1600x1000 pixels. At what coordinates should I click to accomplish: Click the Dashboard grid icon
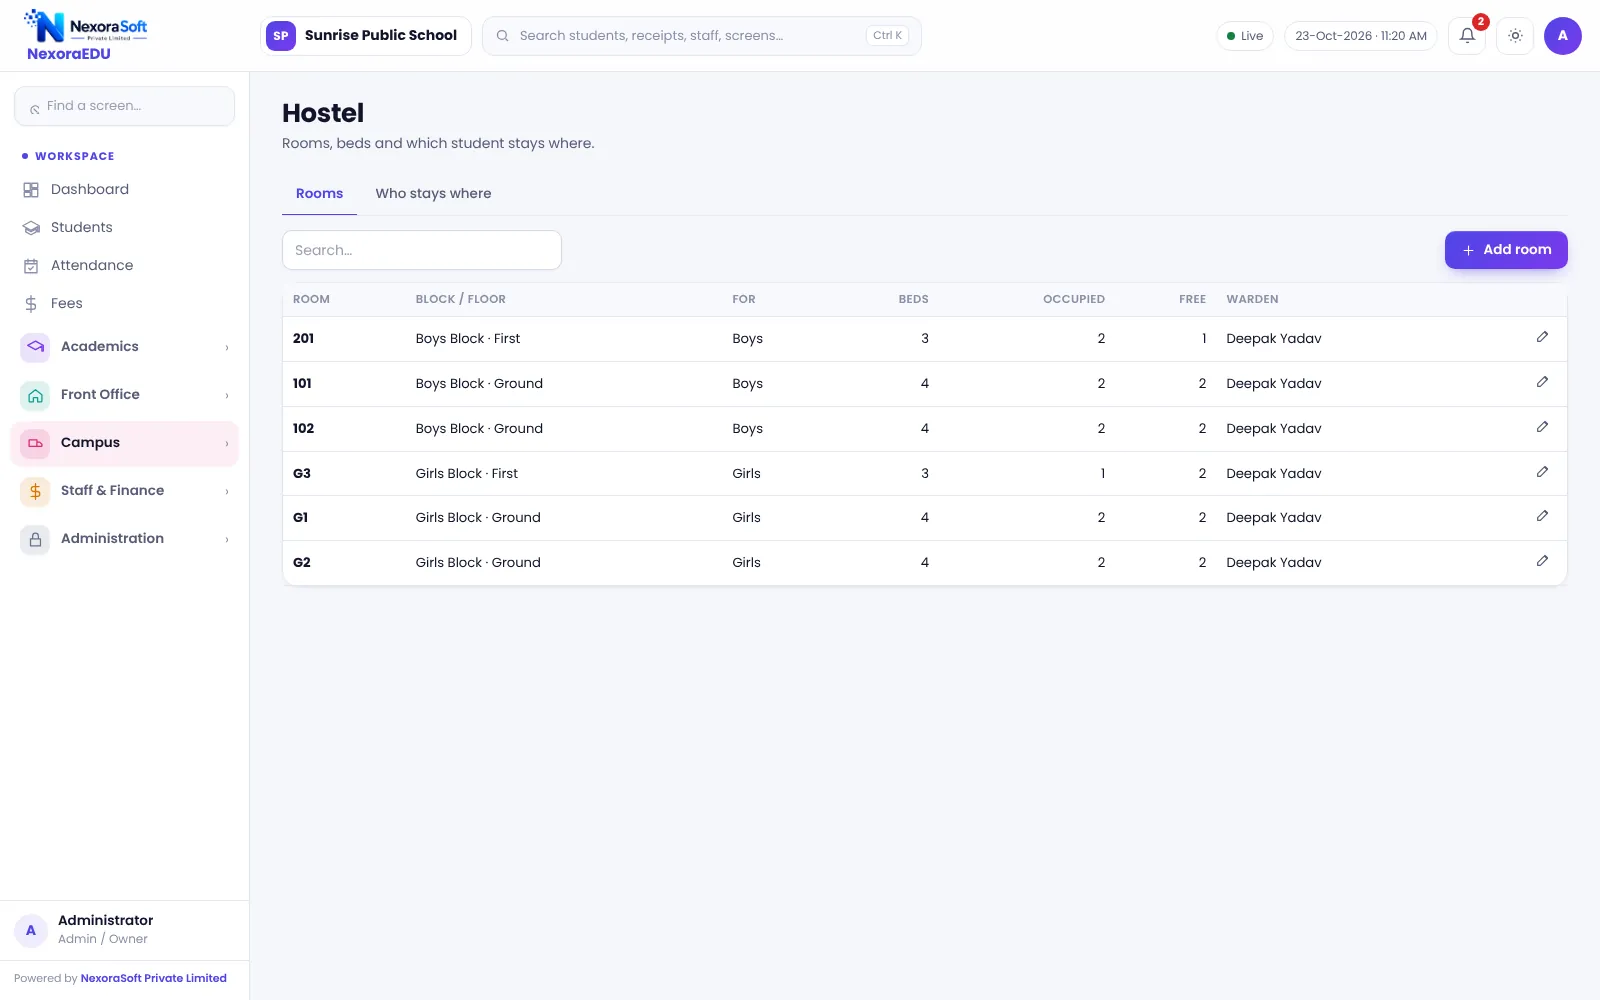coord(31,190)
